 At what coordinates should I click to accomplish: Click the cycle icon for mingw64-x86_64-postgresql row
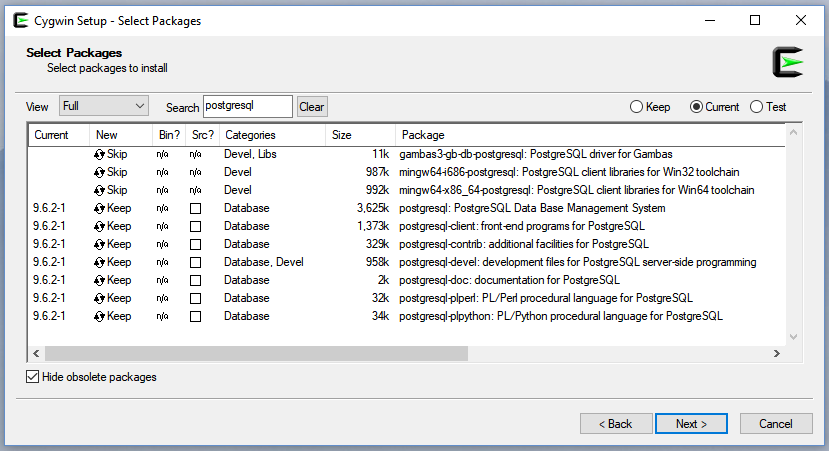[99, 190]
